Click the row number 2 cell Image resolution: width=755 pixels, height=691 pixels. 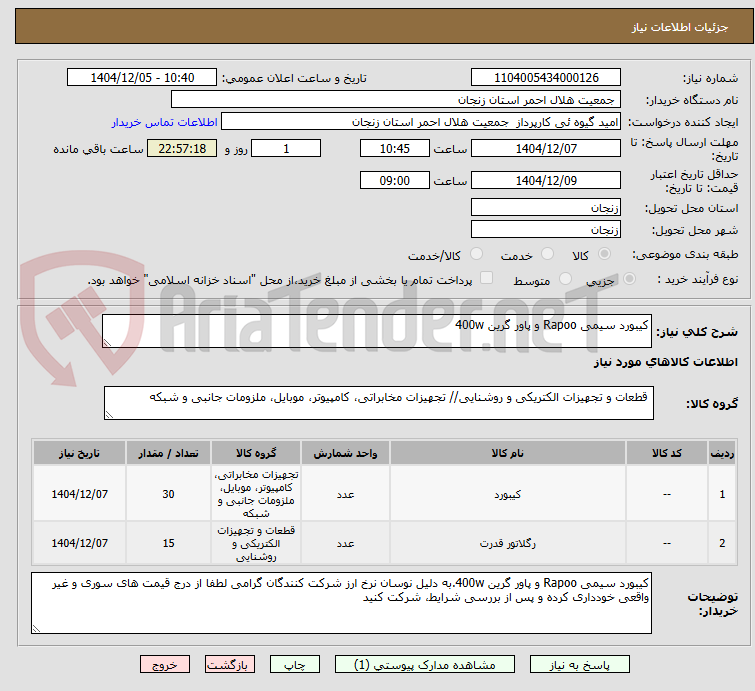pos(722,543)
